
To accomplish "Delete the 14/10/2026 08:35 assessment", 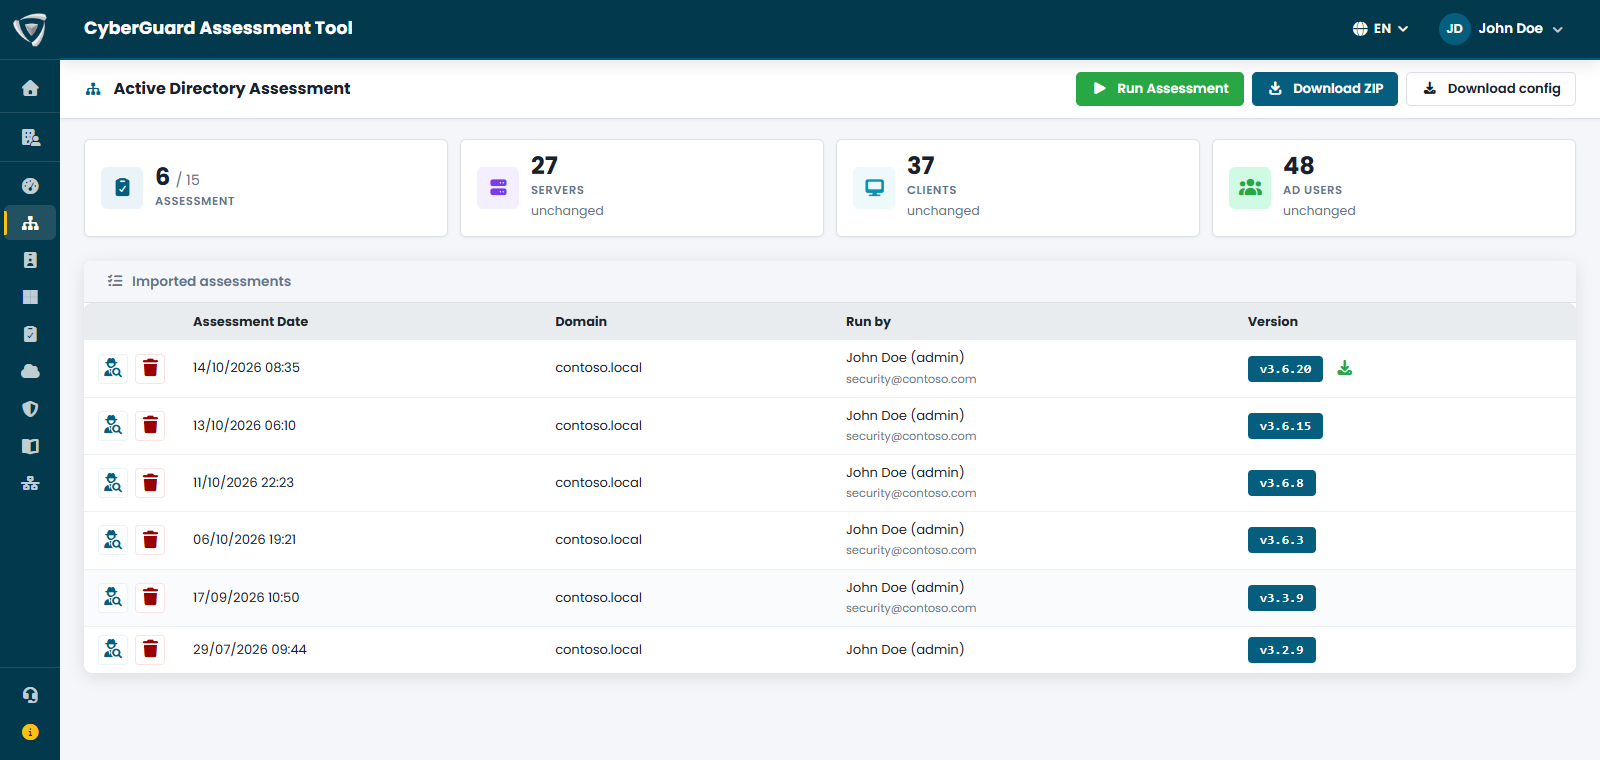I will [x=150, y=368].
